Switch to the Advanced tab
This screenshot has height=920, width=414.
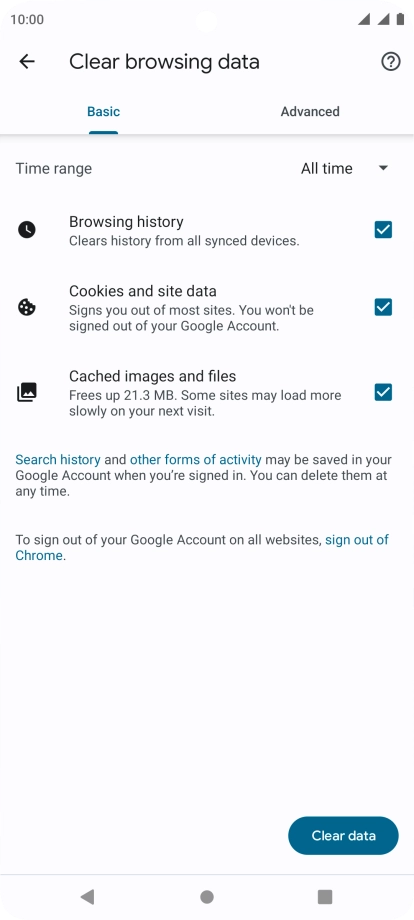[x=310, y=111]
